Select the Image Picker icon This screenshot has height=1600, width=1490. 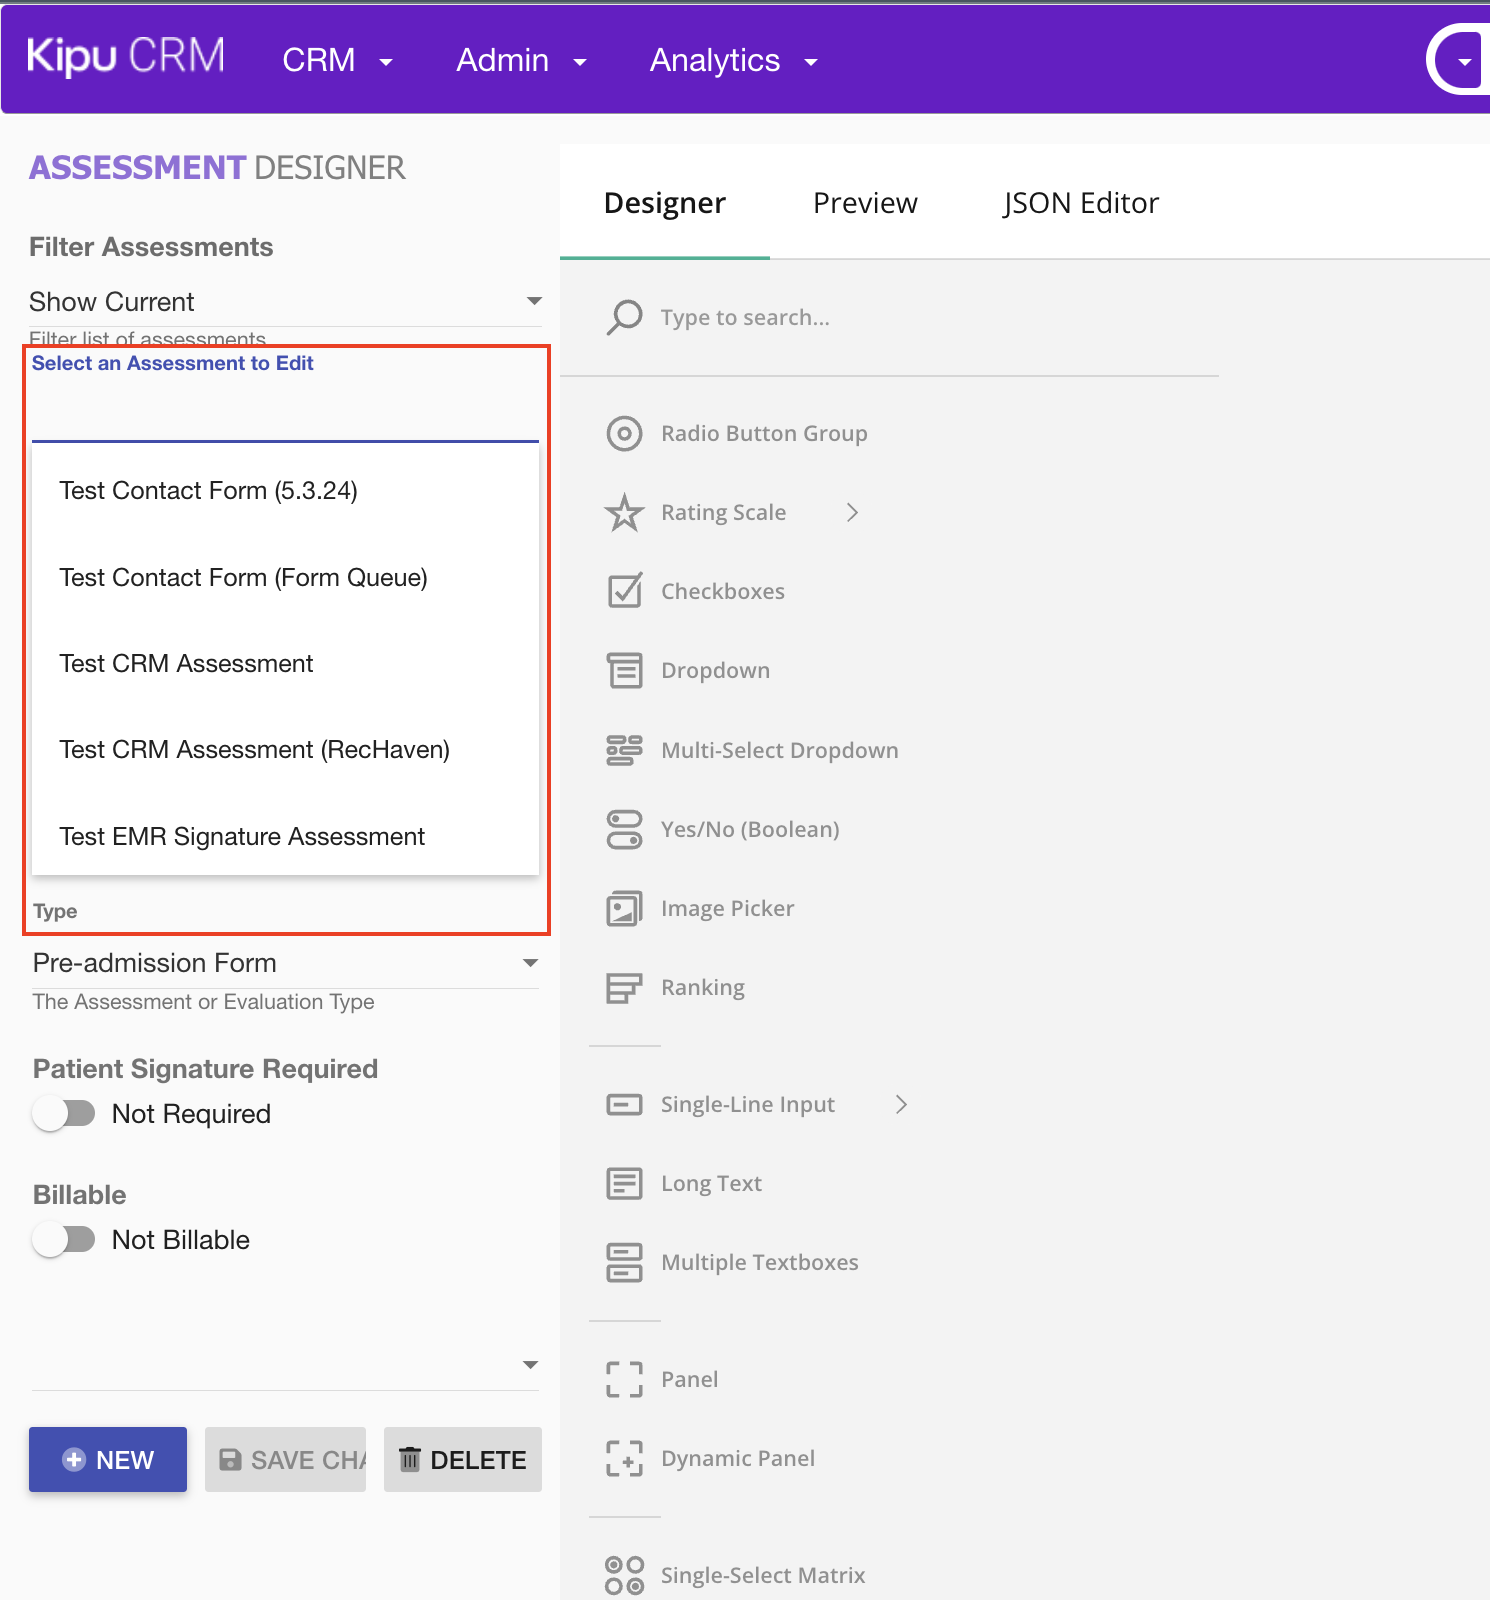(624, 908)
